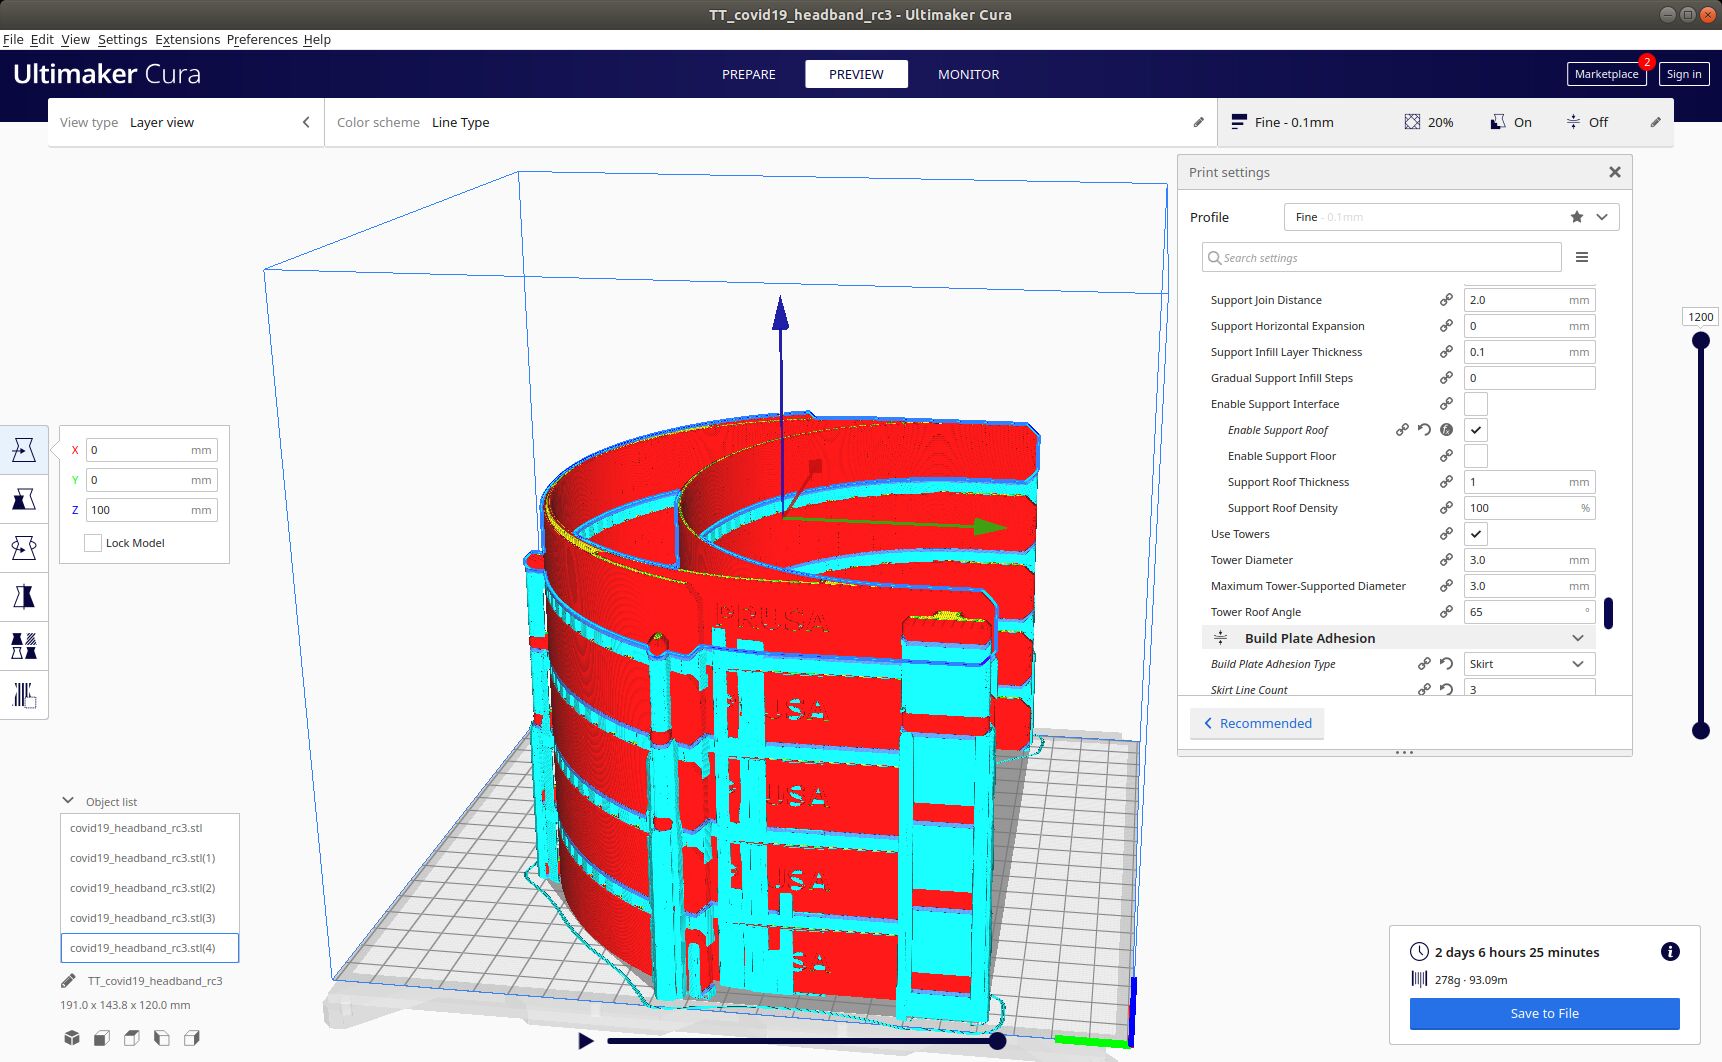The image size is (1722, 1062).
Task: Select the Rotate tool in left toolbar
Action: coord(24,548)
